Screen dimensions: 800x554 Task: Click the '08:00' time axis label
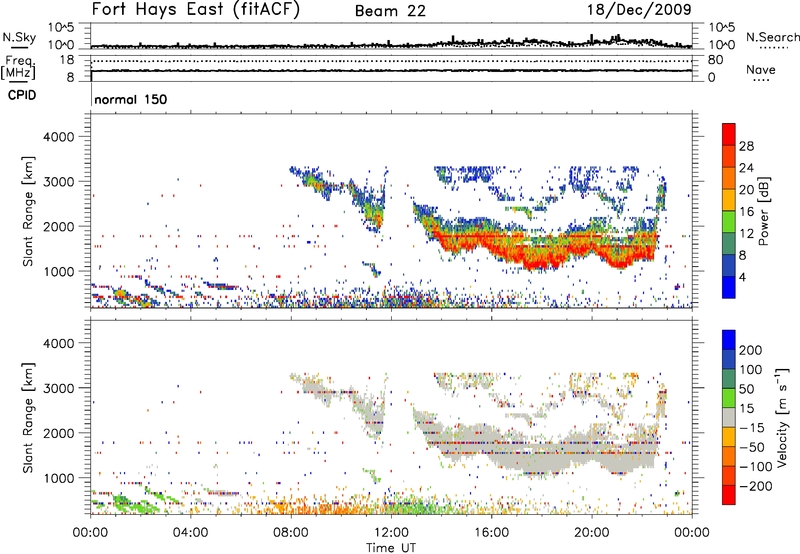291,533
